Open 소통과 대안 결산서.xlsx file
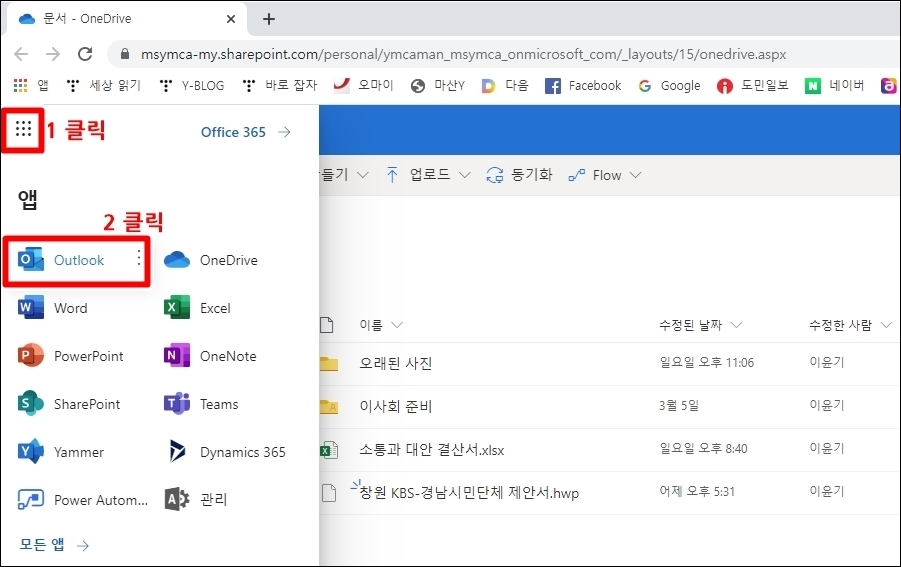Image resolution: width=901 pixels, height=567 pixels. pos(432,449)
